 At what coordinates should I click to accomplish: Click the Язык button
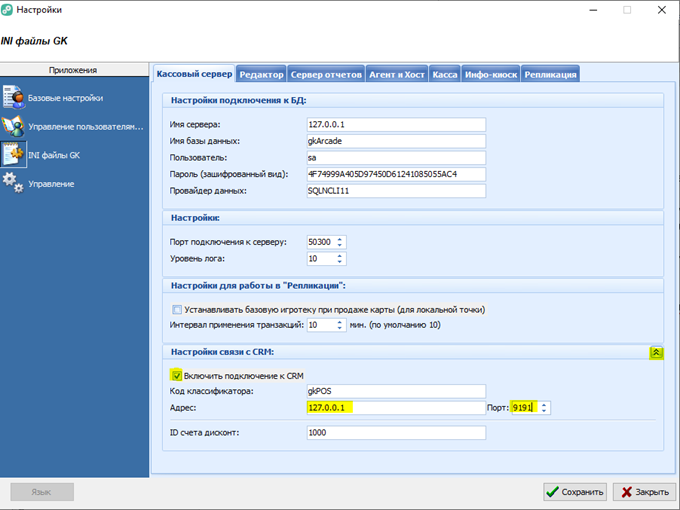(42, 492)
